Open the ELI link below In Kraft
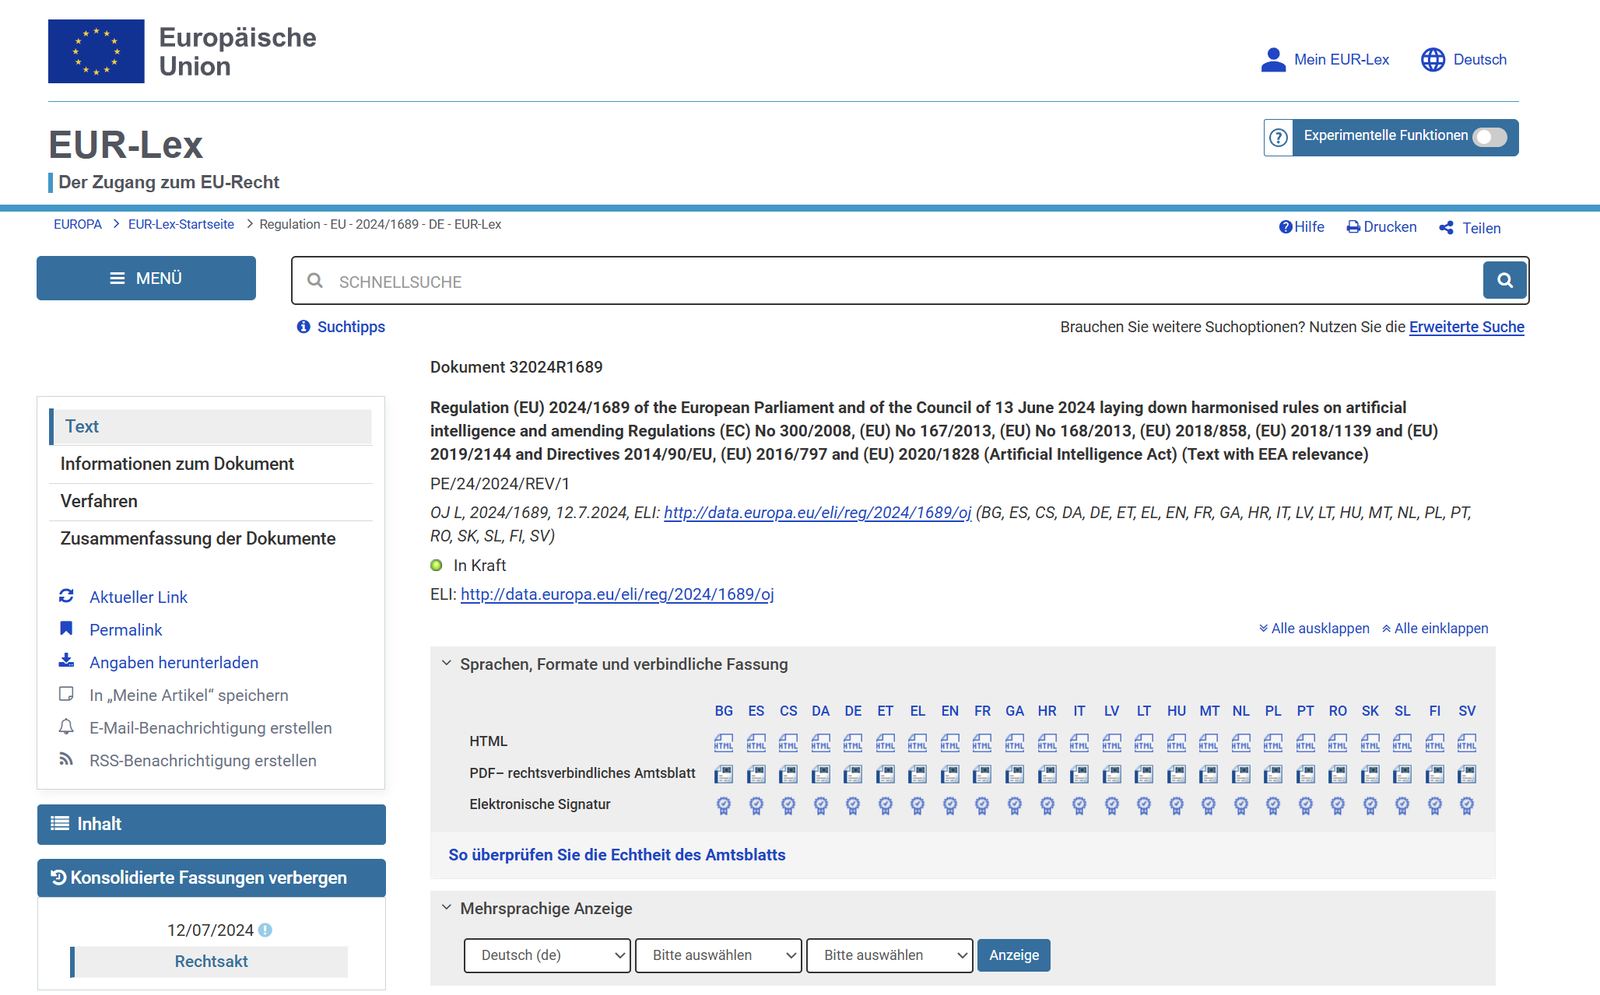 pyautogui.click(x=617, y=594)
